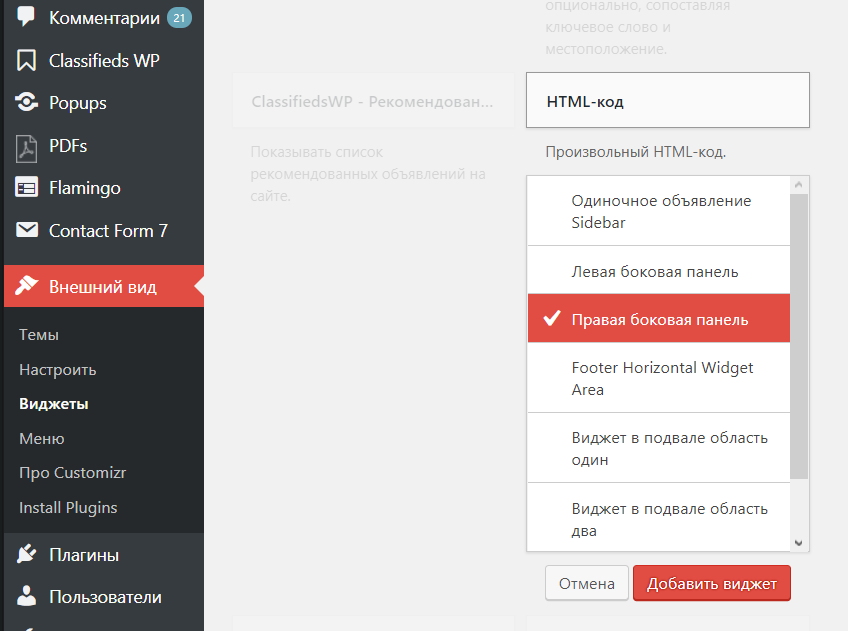The width and height of the screenshot is (848, 631).
Task: Click the comments count badge 21
Action: 179,18
